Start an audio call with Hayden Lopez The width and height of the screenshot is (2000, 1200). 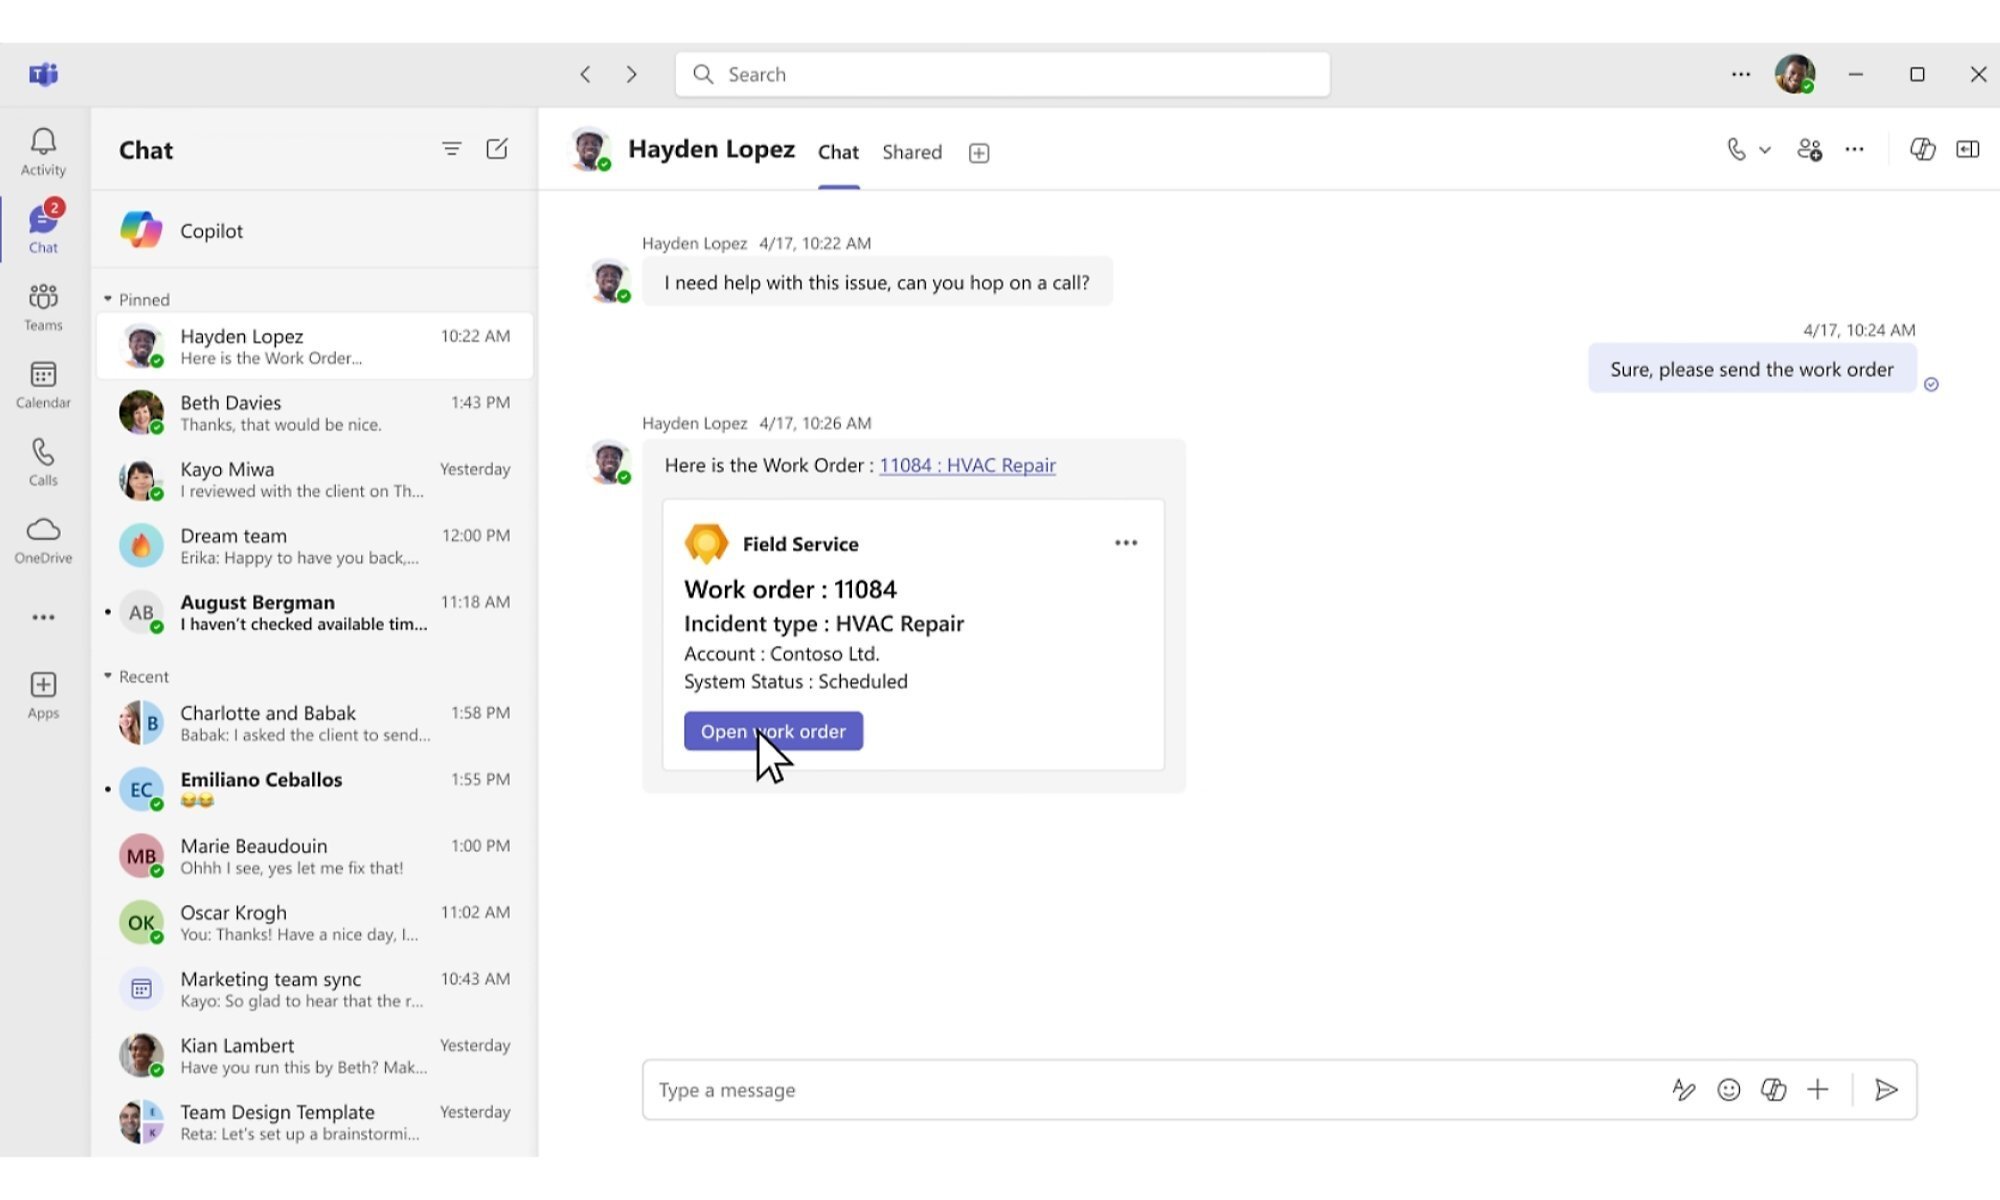(1737, 150)
